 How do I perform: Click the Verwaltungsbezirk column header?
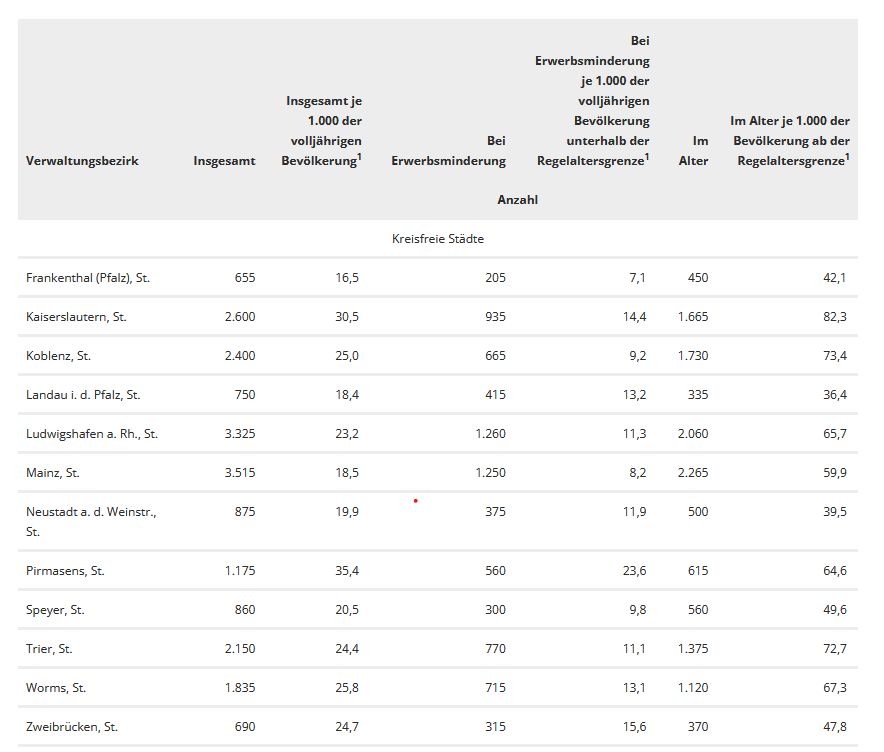pyautogui.click(x=82, y=161)
